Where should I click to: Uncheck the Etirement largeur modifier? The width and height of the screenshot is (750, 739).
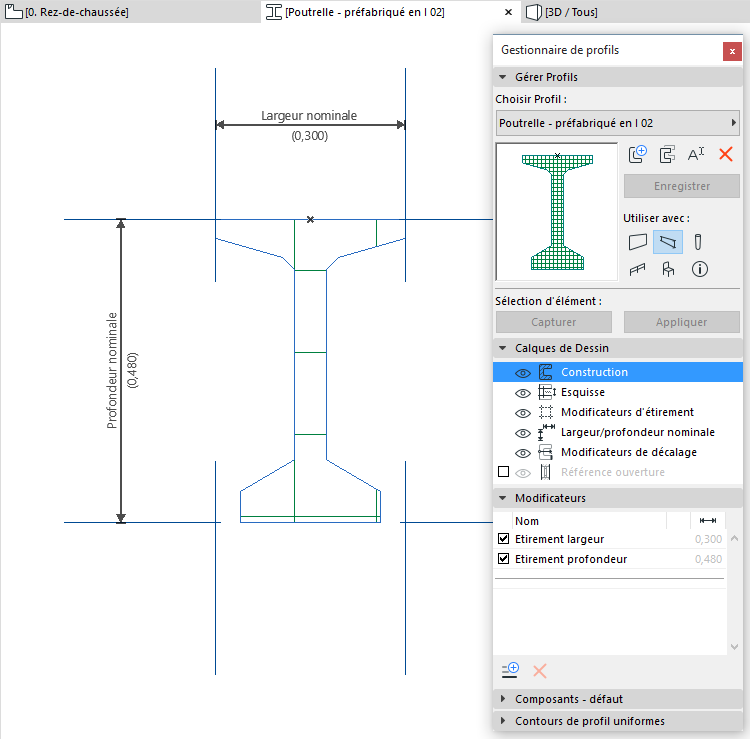(504, 539)
